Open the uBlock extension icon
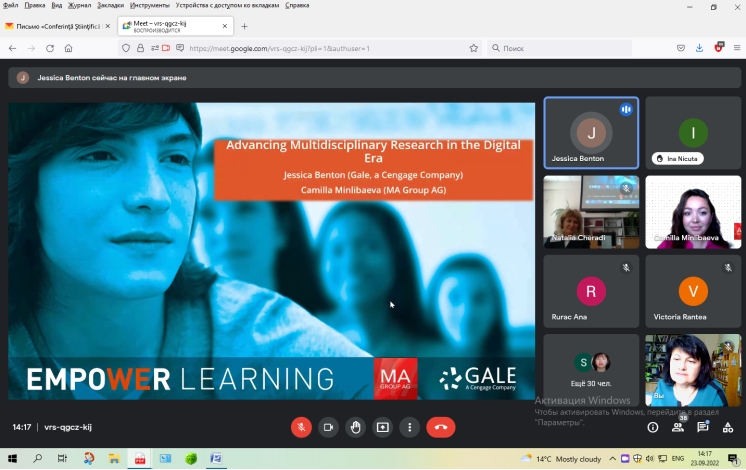Screen dimensions: 746x470 (718, 47)
